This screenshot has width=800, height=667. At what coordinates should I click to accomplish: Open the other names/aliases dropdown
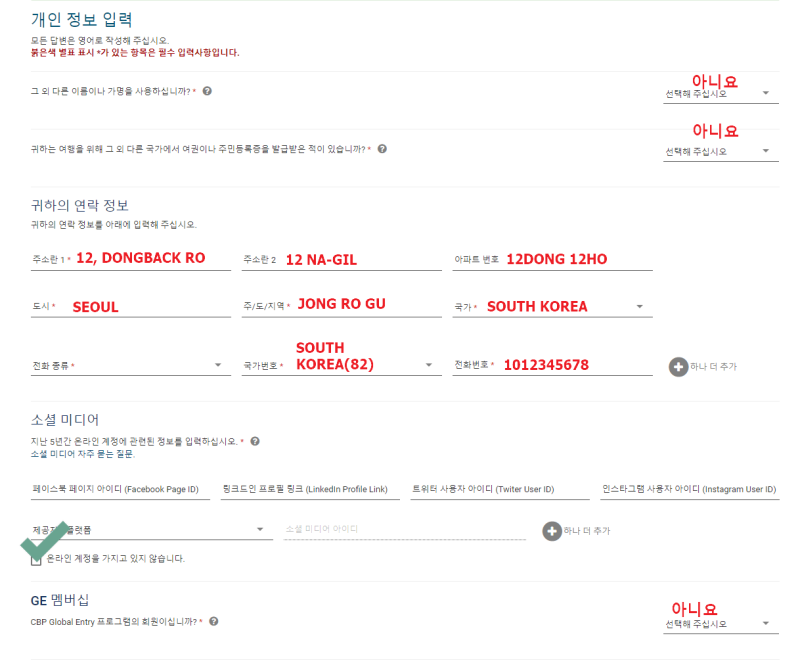tap(720, 93)
